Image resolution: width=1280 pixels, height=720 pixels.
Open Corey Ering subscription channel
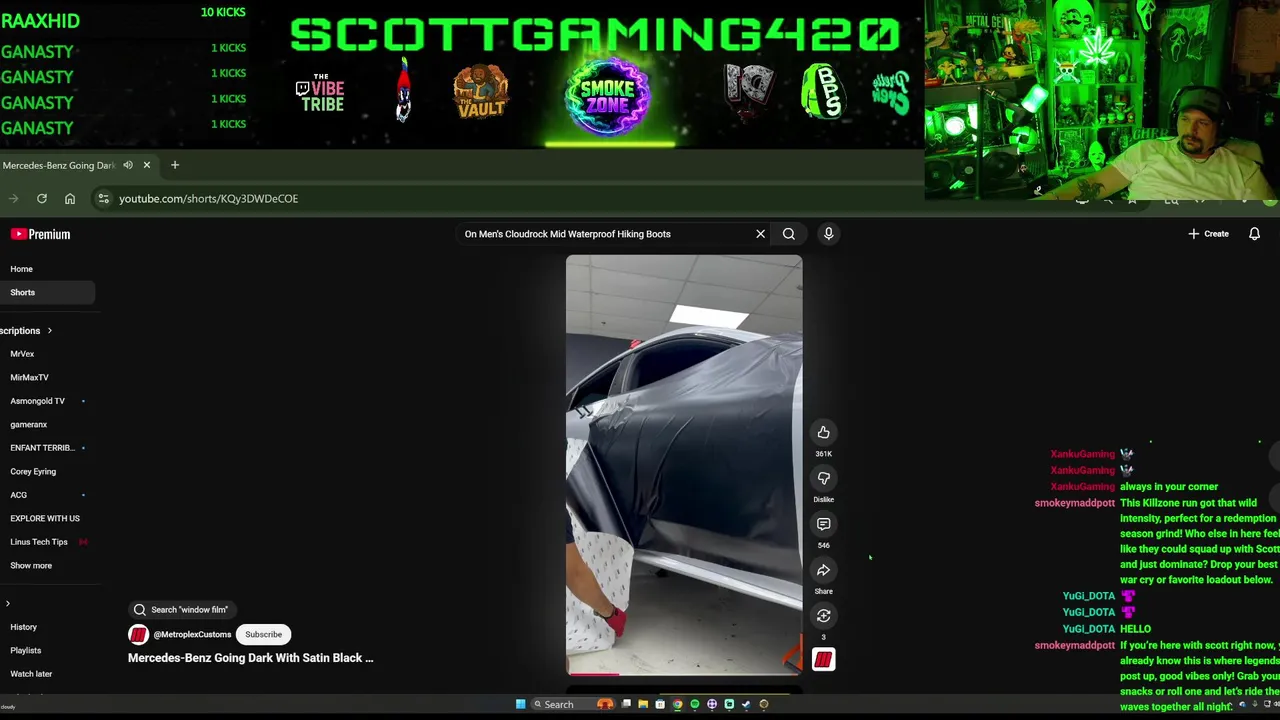(33, 472)
